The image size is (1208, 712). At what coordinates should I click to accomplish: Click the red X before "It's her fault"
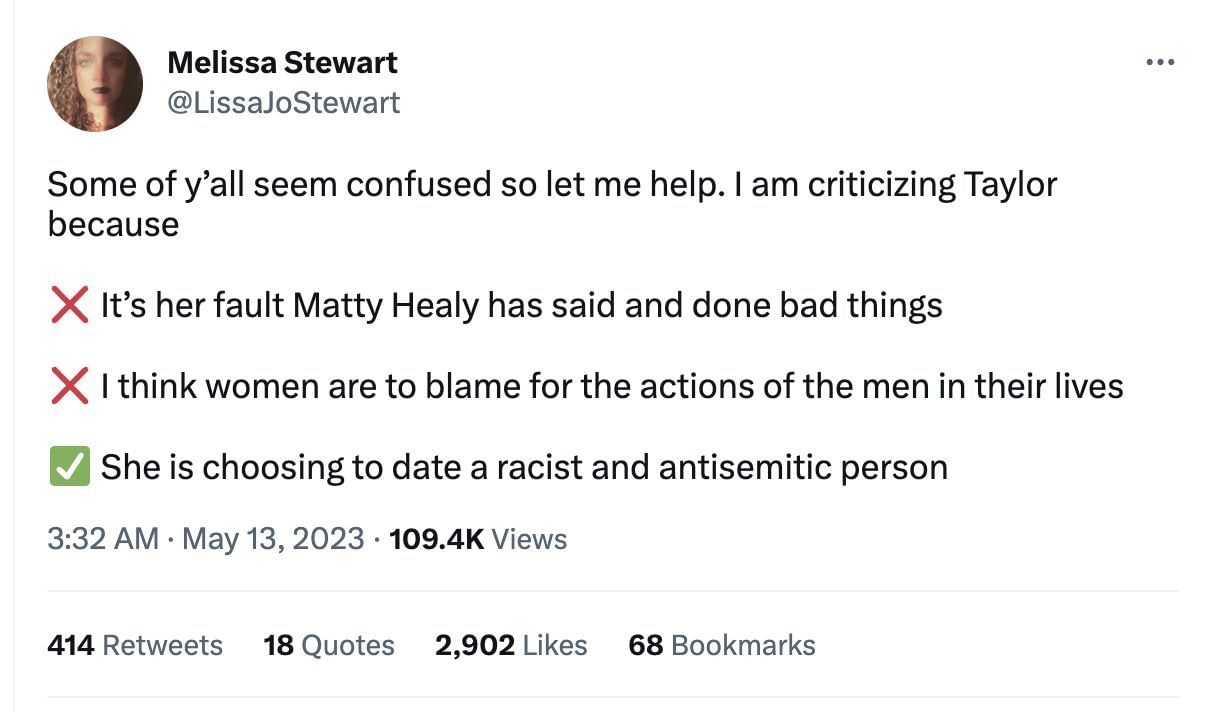69,305
